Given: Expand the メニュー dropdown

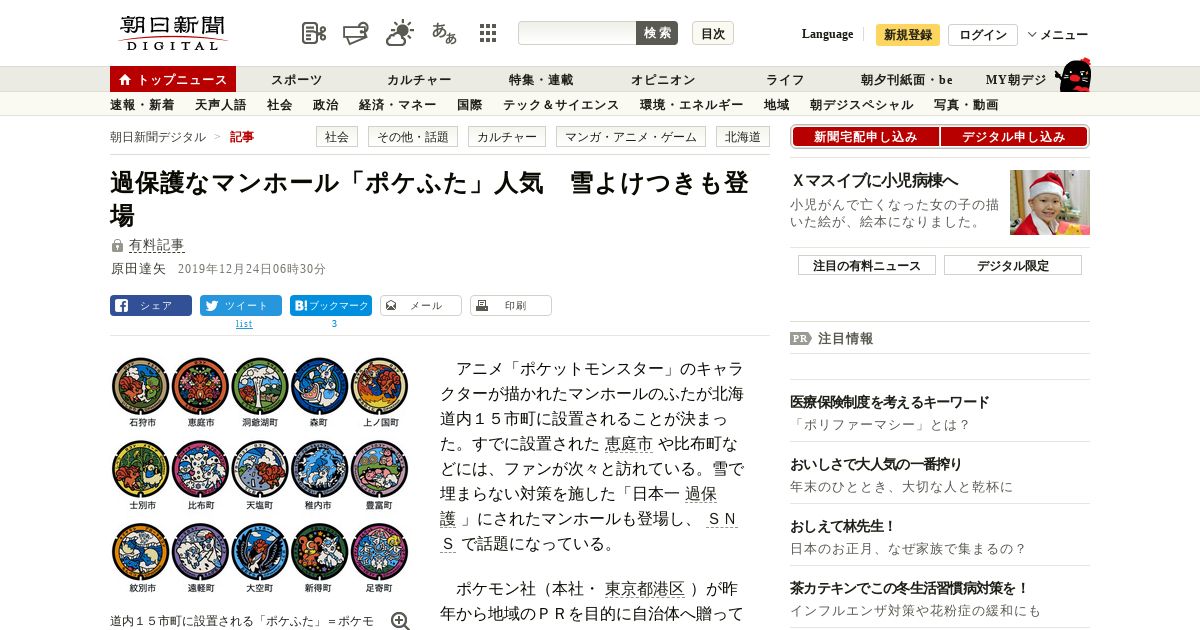Looking at the screenshot, I should (x=1058, y=34).
